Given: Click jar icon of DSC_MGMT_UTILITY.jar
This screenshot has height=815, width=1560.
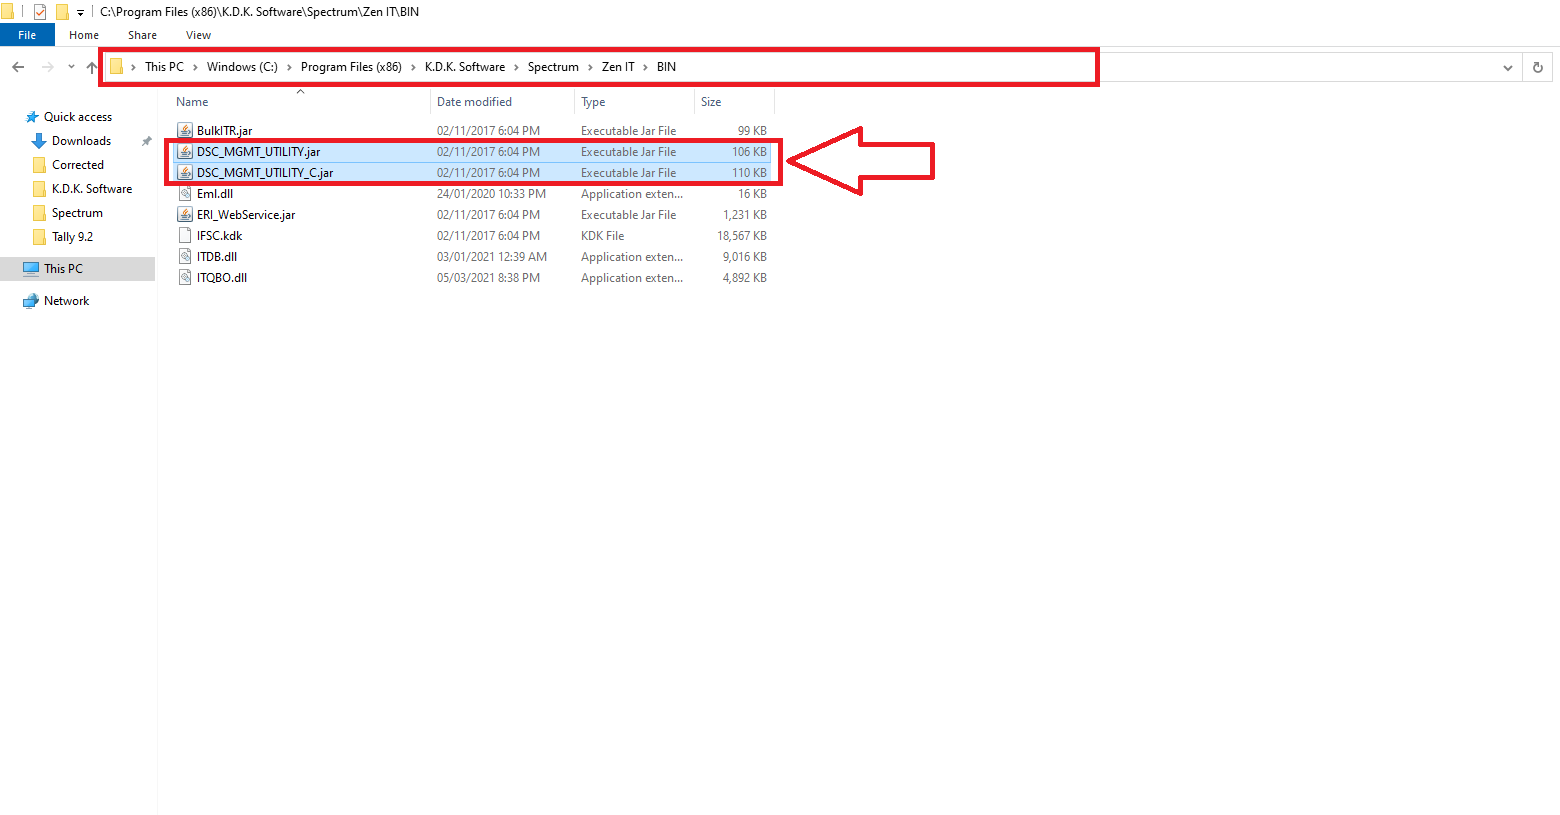Looking at the screenshot, I should pyautogui.click(x=185, y=152).
